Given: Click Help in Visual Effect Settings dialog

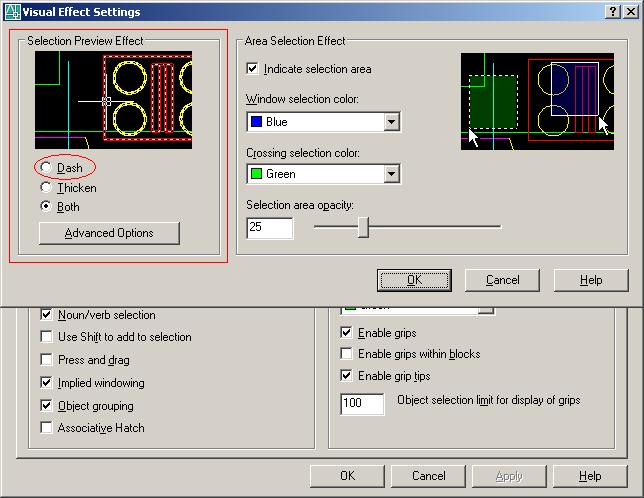Looking at the screenshot, I should [591, 280].
